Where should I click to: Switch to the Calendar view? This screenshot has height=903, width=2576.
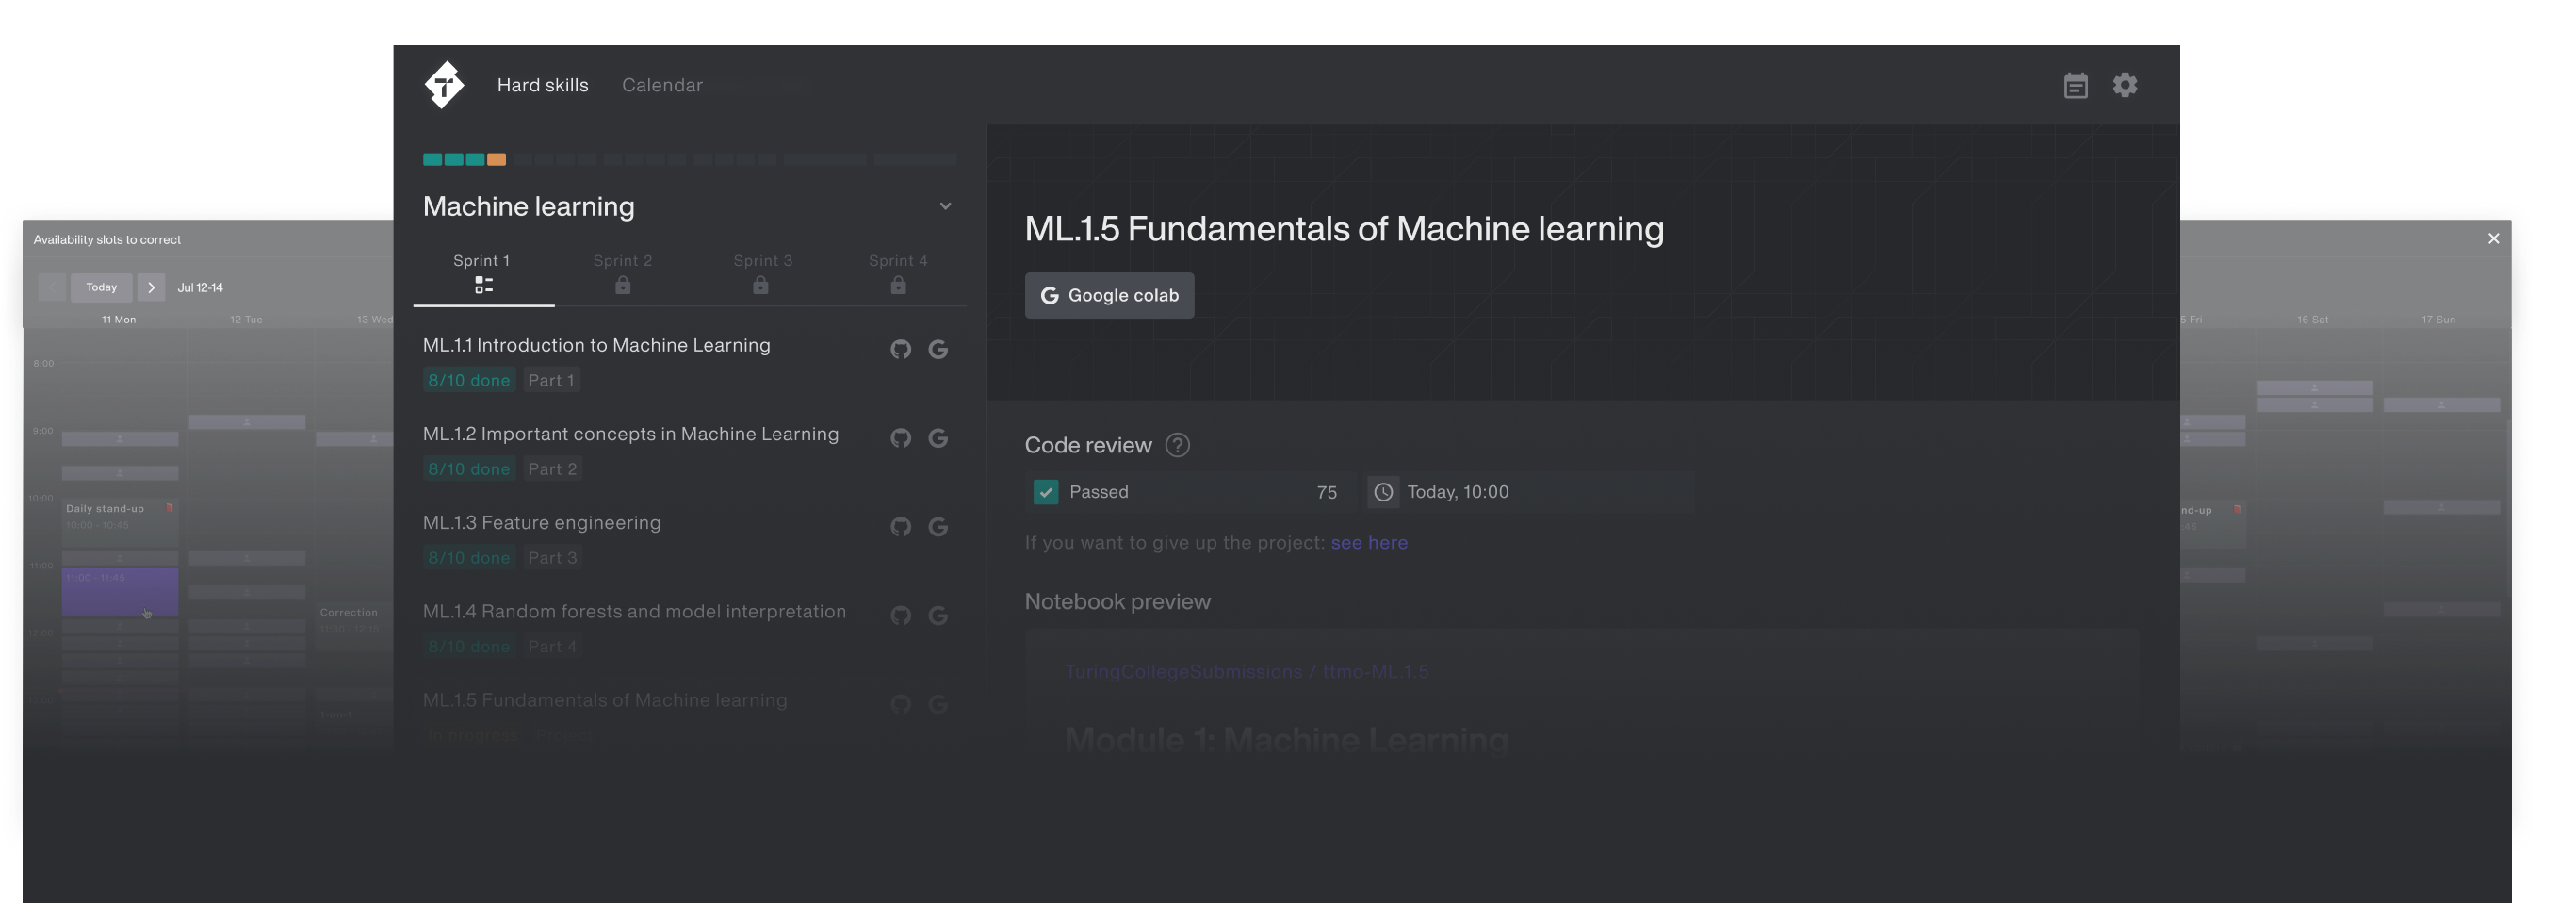(x=662, y=85)
